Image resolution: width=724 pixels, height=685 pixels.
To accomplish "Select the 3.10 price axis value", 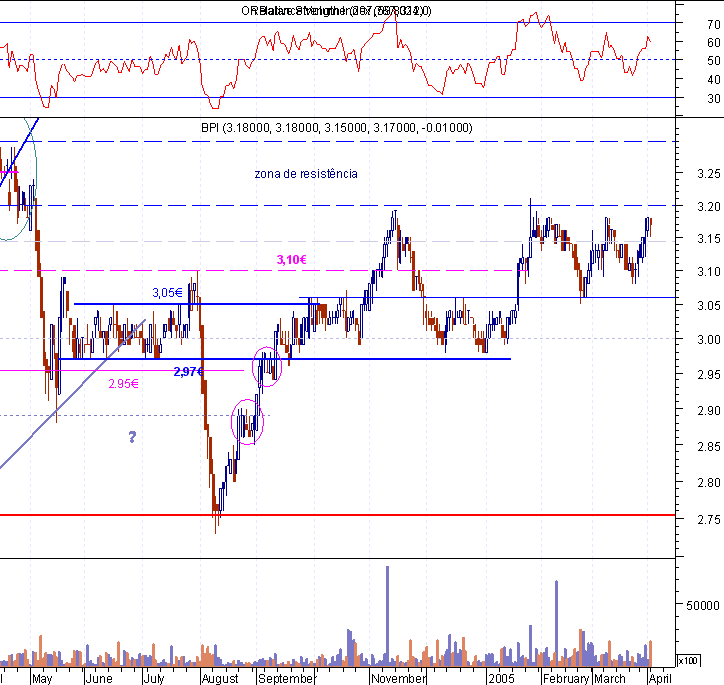I will coord(708,271).
